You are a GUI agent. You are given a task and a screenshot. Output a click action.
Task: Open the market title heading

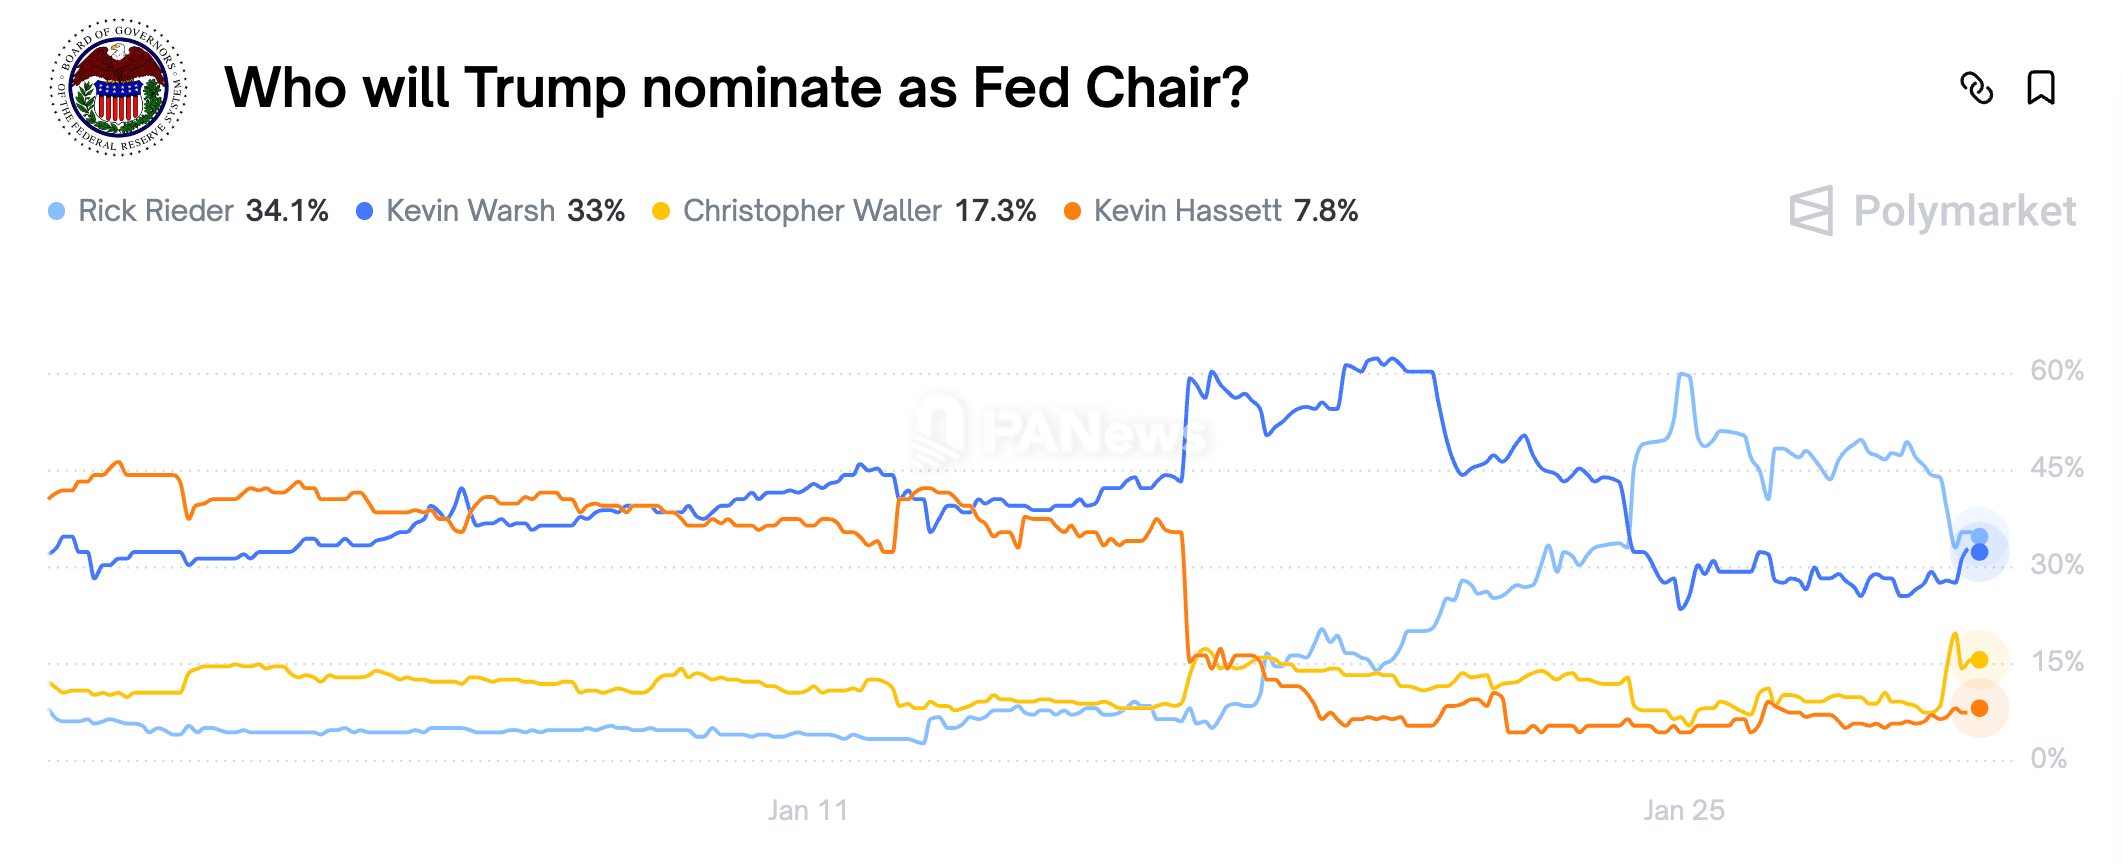[x=737, y=88]
